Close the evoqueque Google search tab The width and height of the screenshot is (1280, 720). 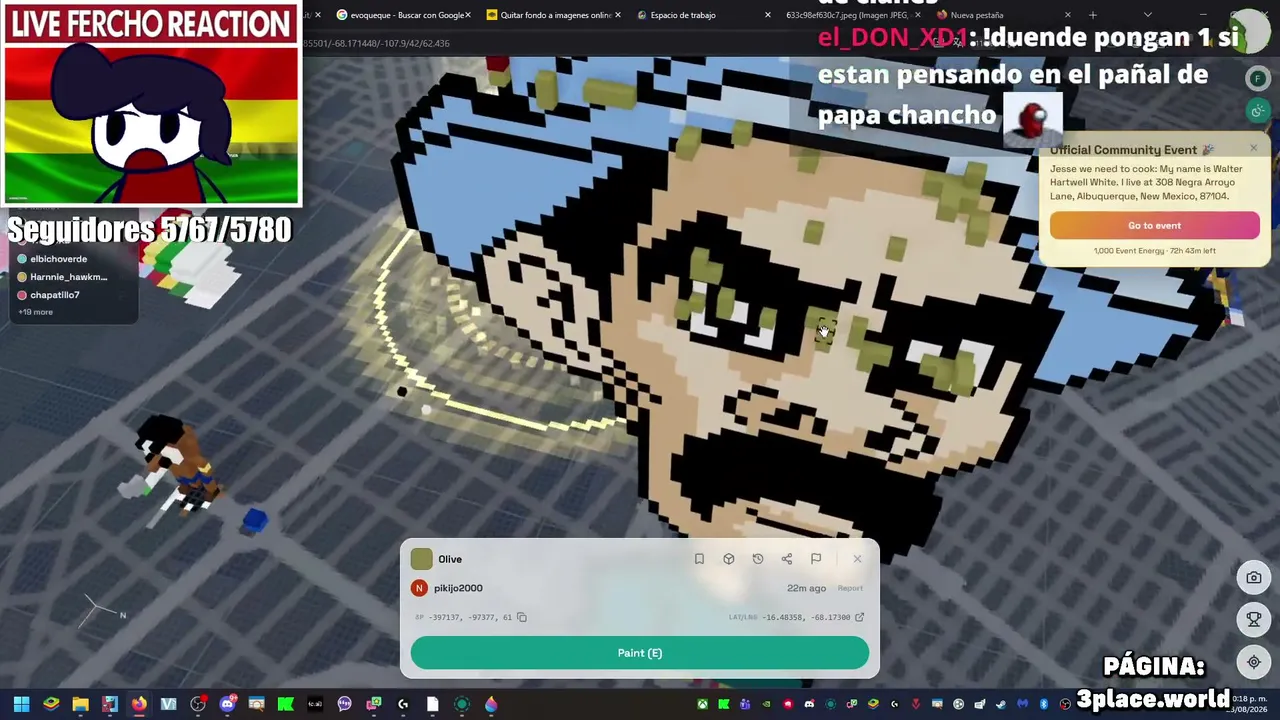[468, 15]
